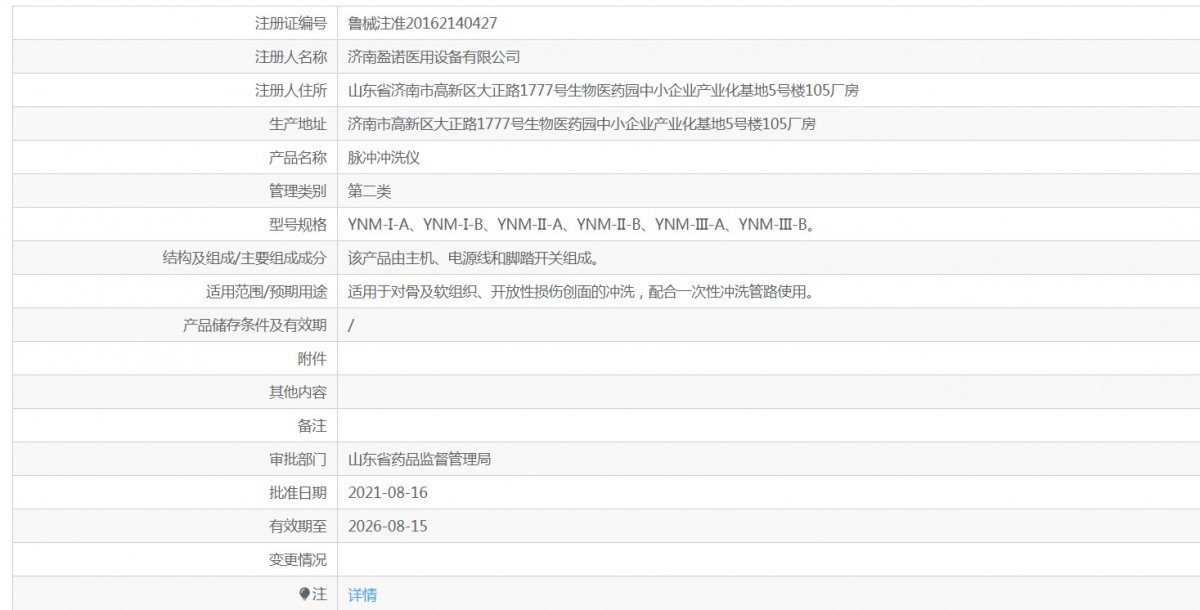The height and width of the screenshot is (610, 1200).
Task: Click the 结构及组成/主要组成成分 label
Action: point(245,258)
